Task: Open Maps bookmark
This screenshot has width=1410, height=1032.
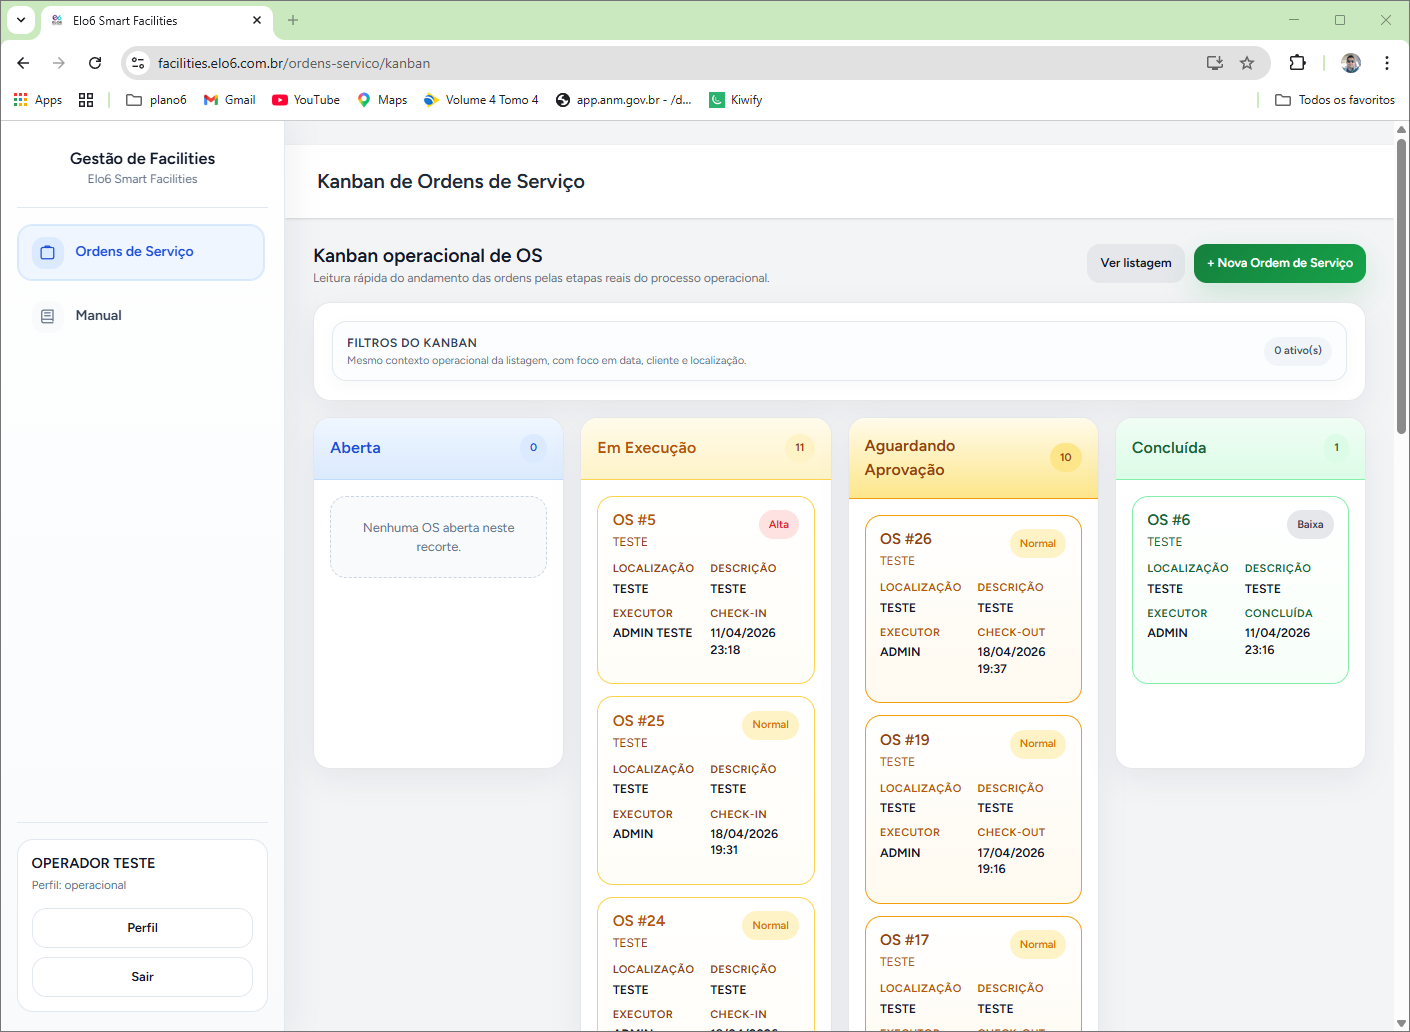Action: pos(382,100)
